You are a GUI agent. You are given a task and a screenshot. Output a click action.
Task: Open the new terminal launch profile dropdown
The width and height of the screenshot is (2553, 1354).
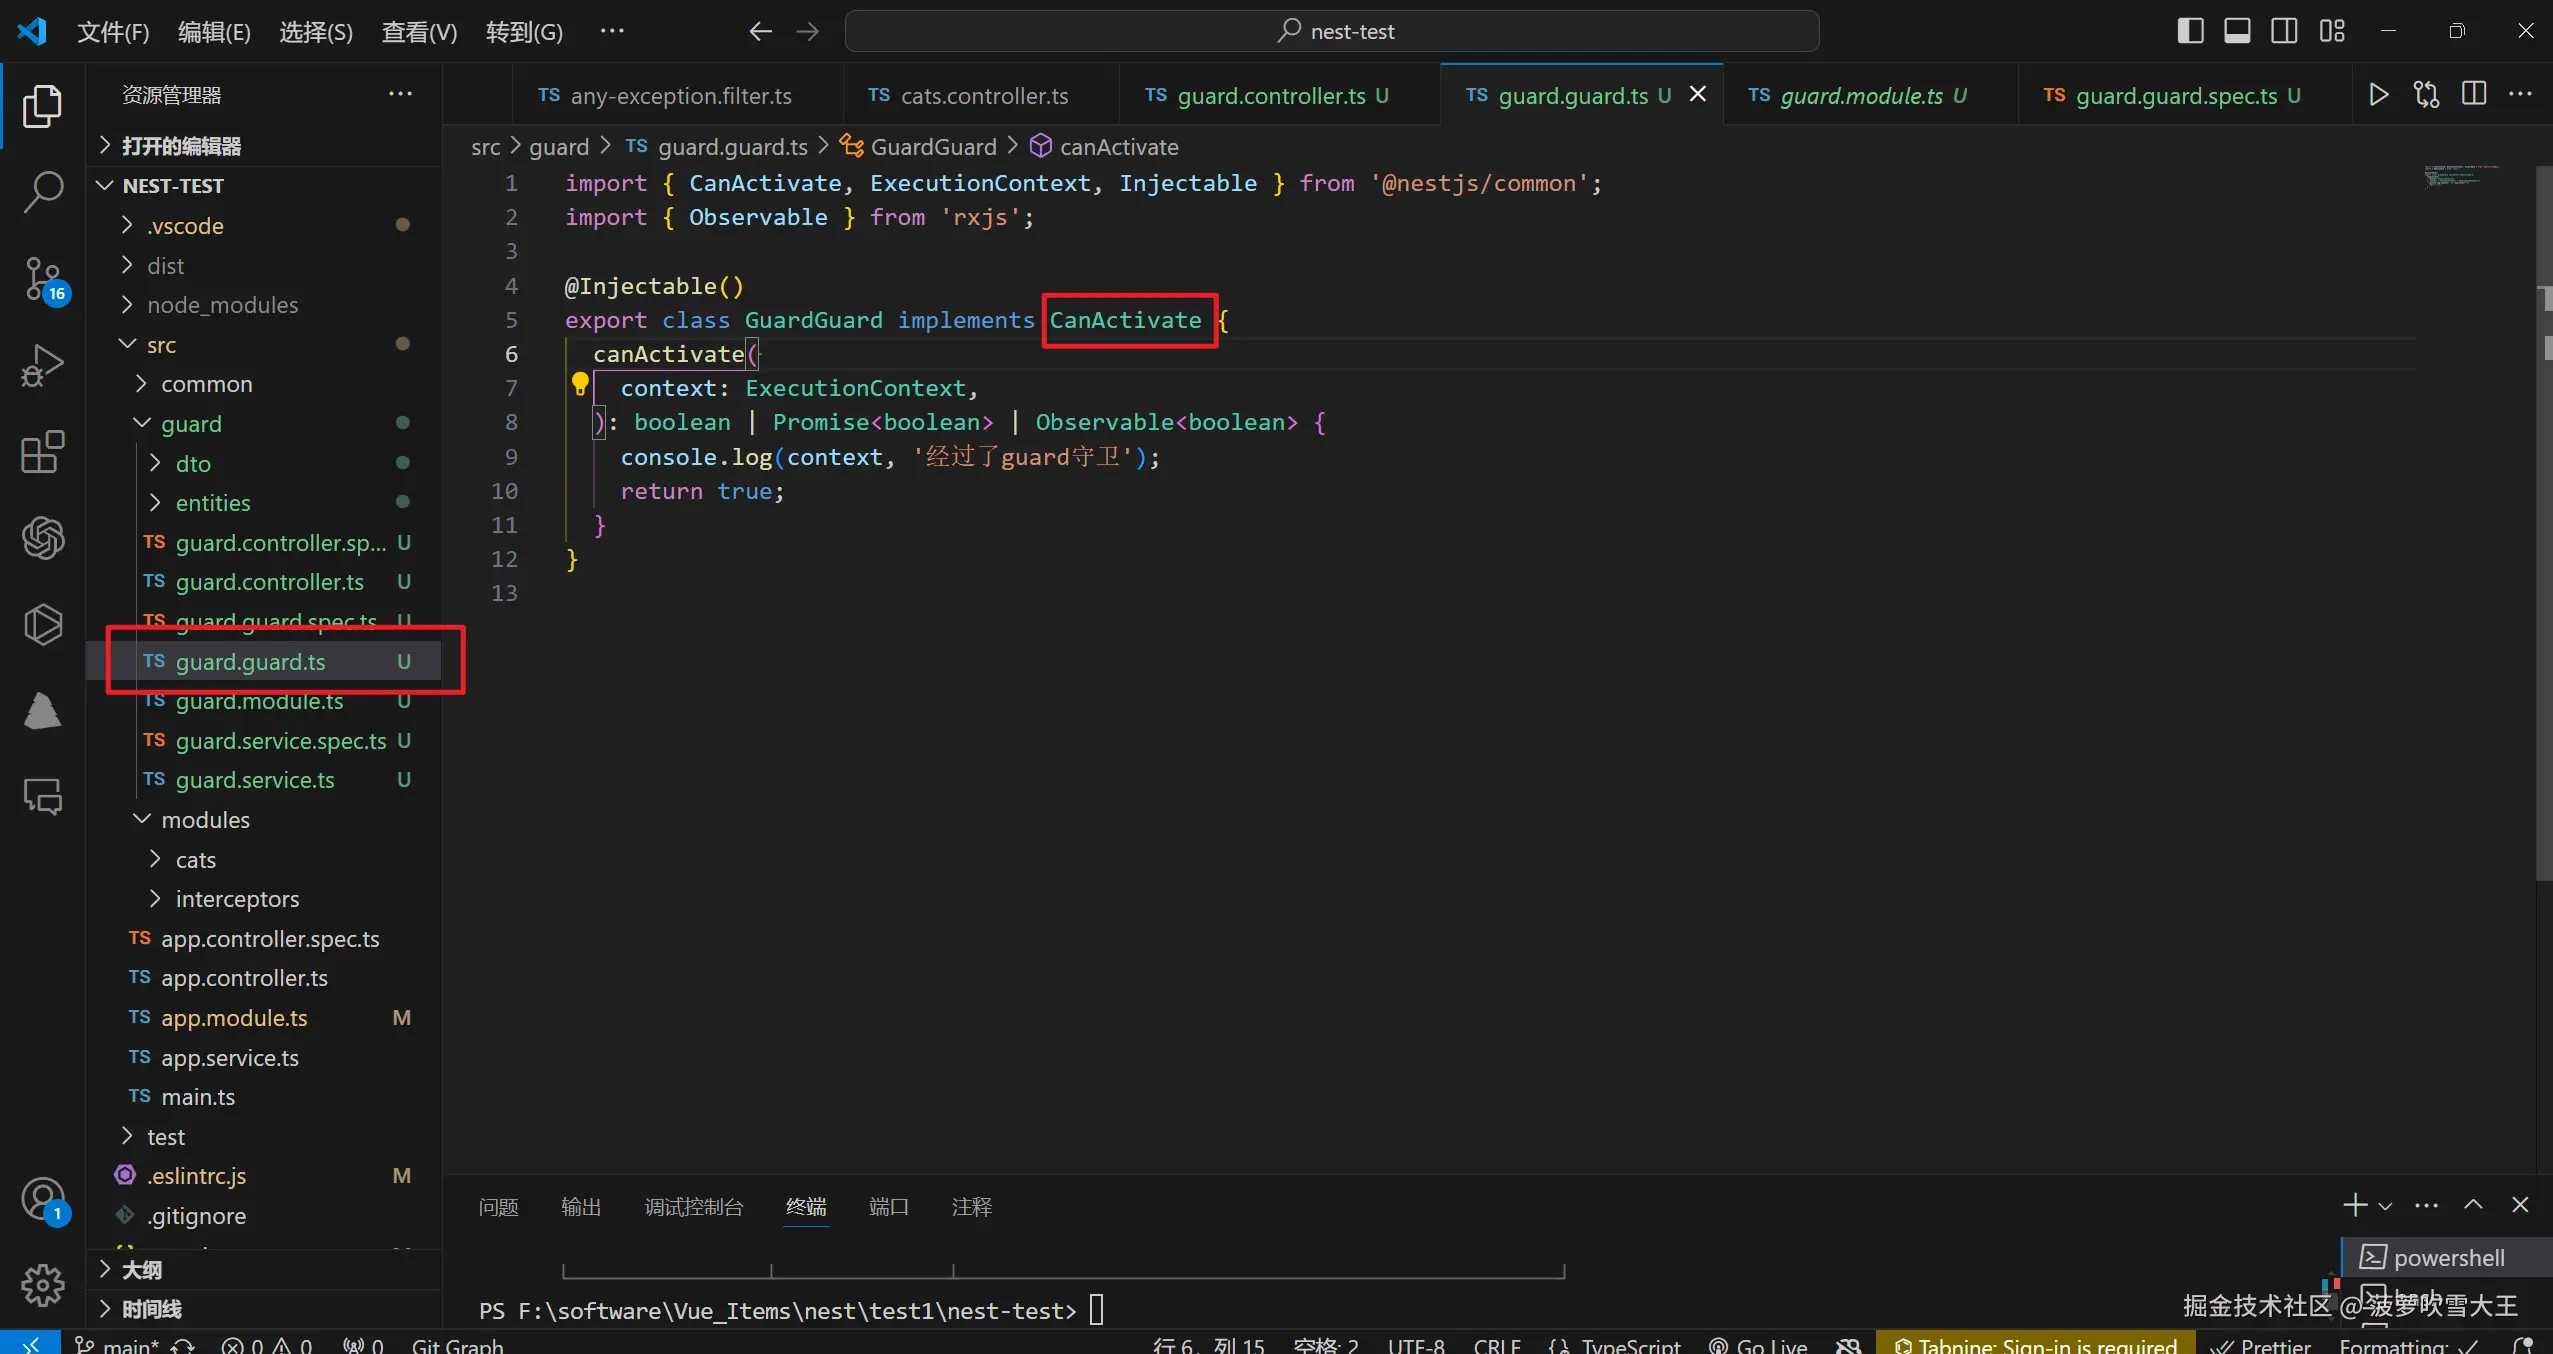(x=2386, y=1206)
